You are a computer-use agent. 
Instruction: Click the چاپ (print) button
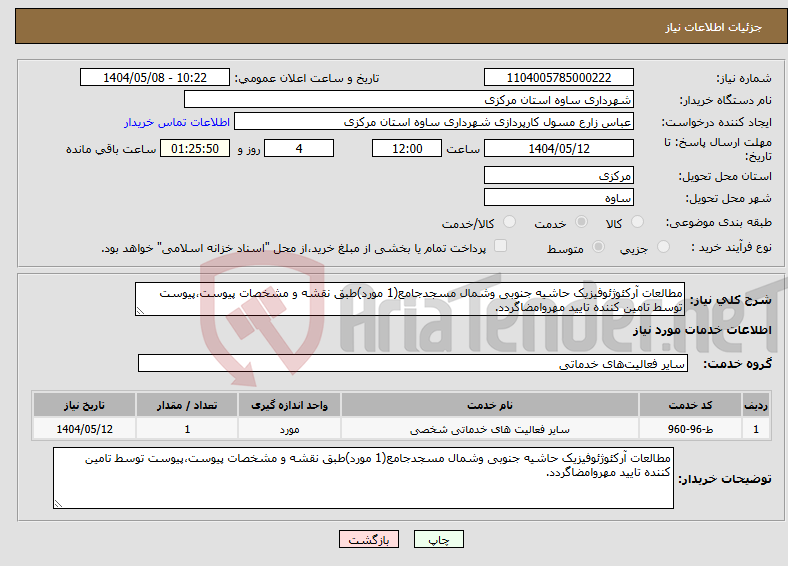(x=438, y=539)
